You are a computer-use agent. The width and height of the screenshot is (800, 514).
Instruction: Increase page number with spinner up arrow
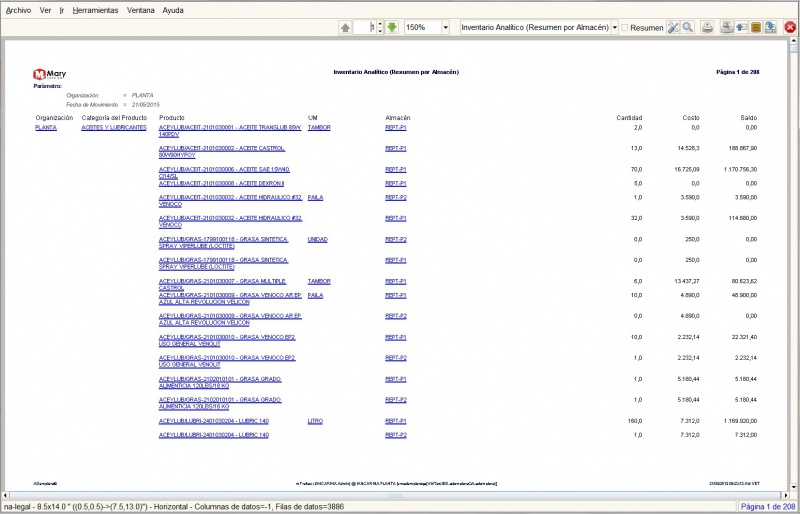(380, 25)
